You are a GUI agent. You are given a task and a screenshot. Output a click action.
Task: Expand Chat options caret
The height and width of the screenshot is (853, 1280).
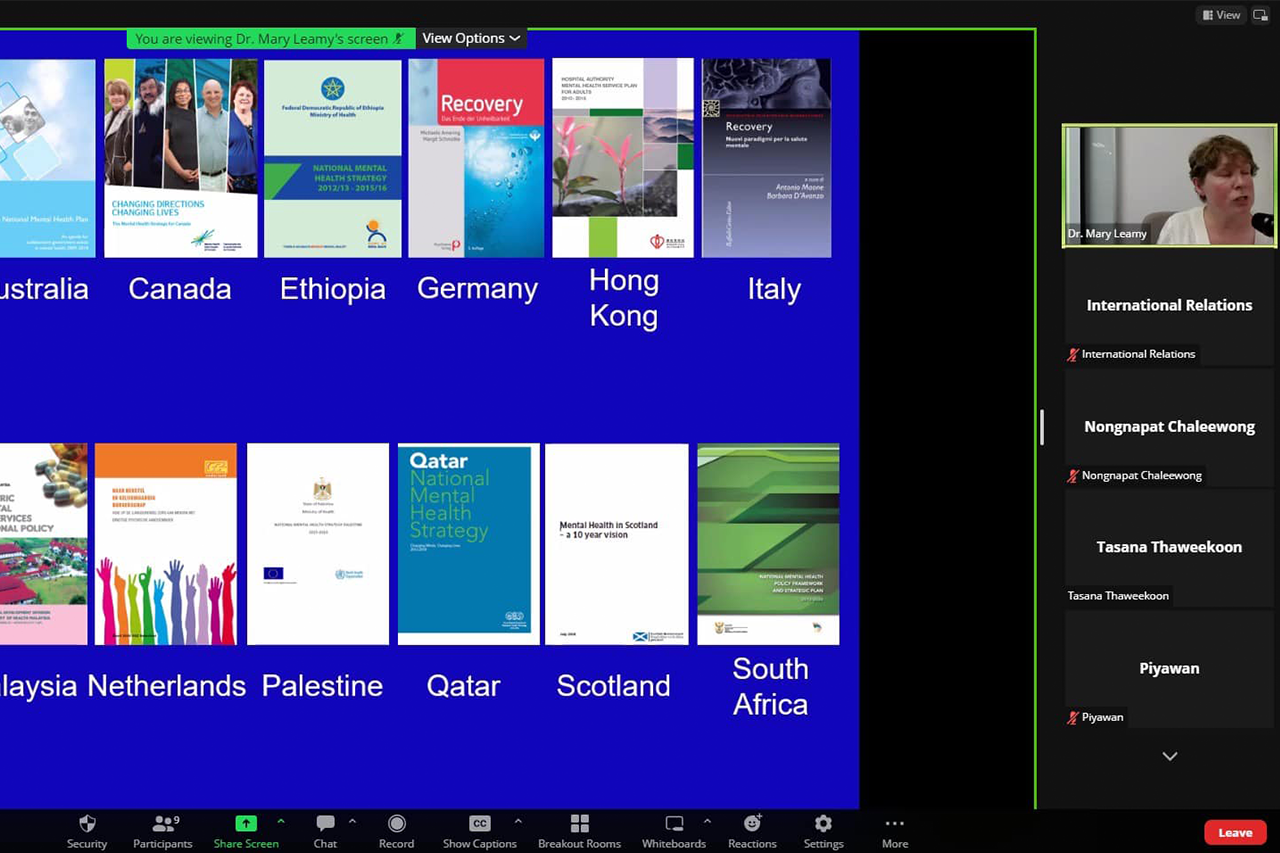click(352, 821)
